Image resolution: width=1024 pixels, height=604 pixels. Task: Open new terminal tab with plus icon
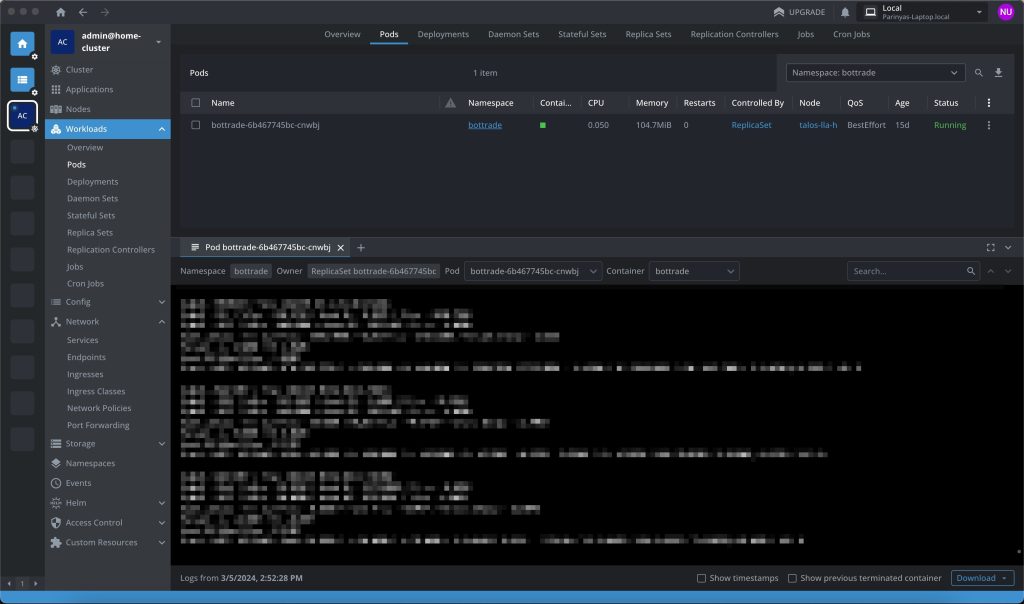(361, 247)
